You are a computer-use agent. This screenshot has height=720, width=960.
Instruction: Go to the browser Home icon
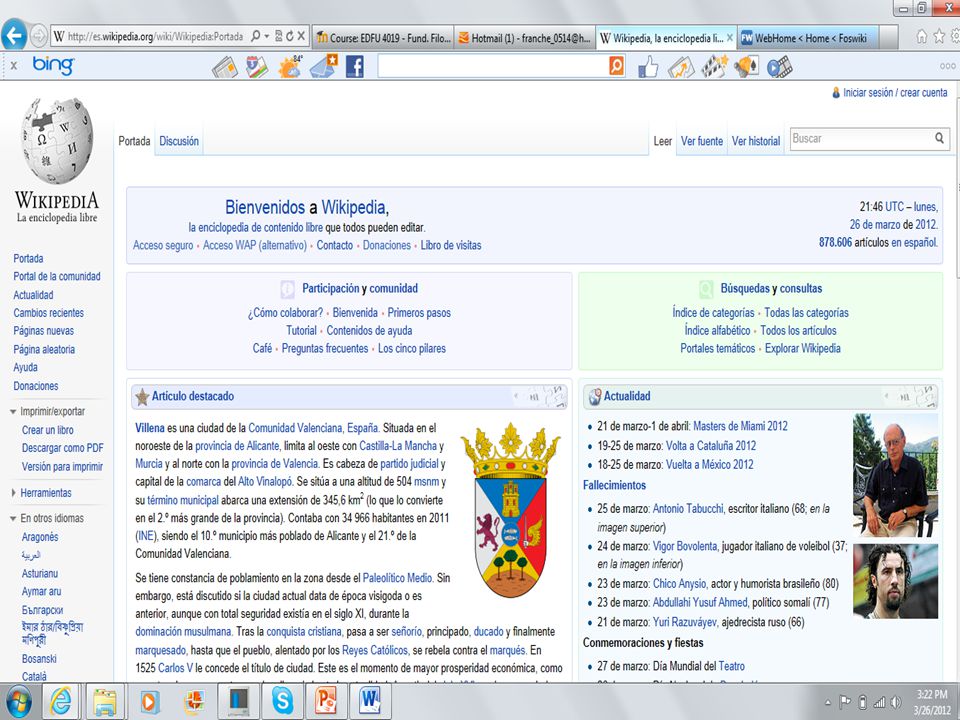coord(921,37)
